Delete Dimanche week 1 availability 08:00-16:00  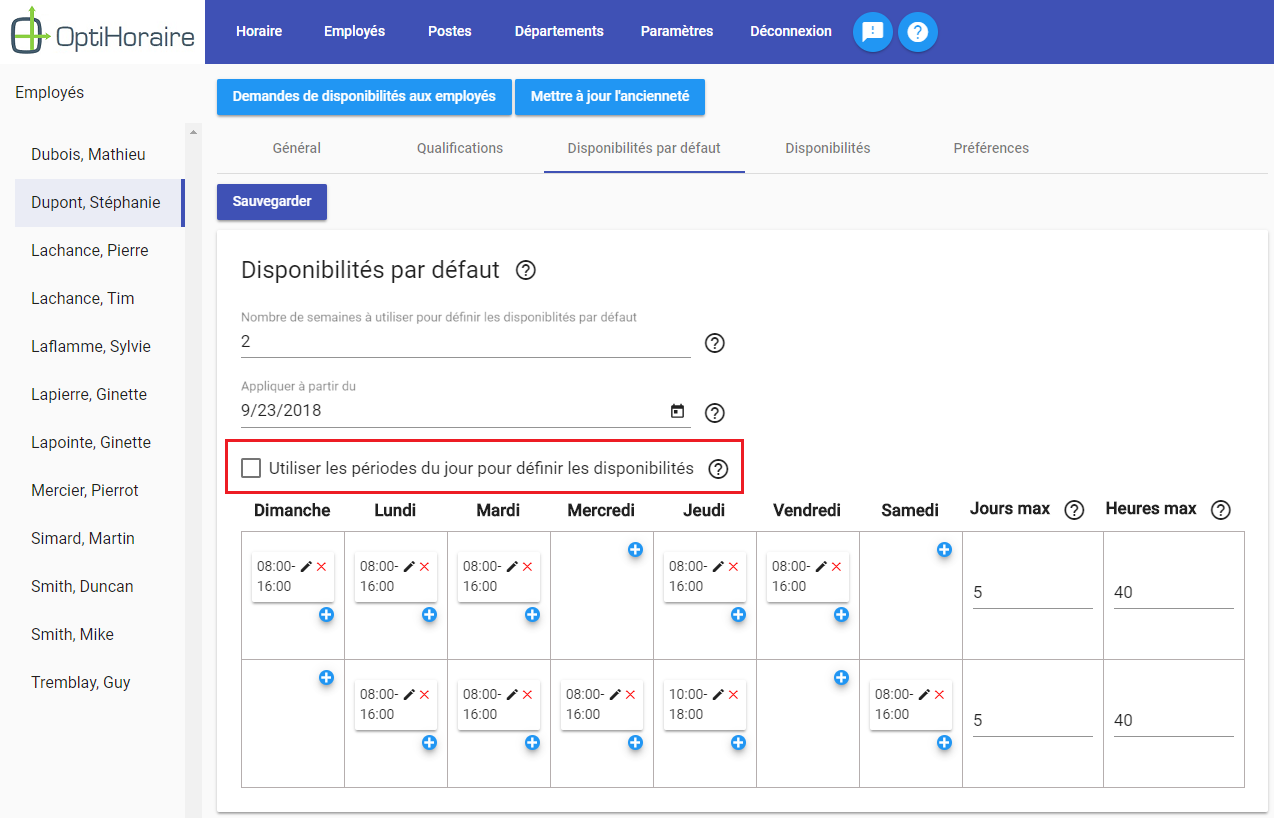pyautogui.click(x=321, y=567)
